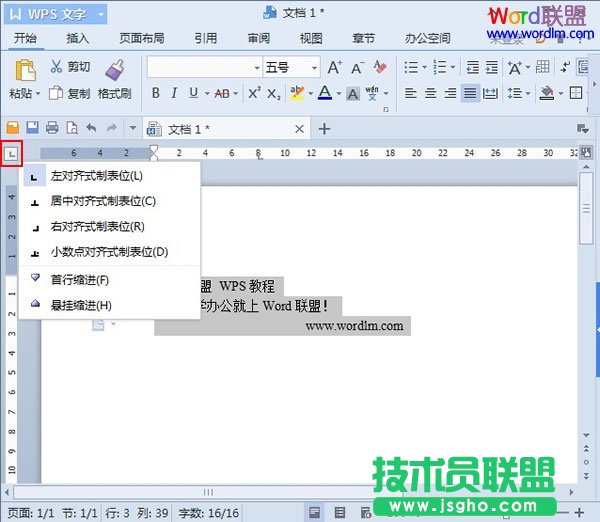Viewport: 600px width, 522px height.
Task: Select 小数点对齐式制表位(D) menu item
Action: 111,252
